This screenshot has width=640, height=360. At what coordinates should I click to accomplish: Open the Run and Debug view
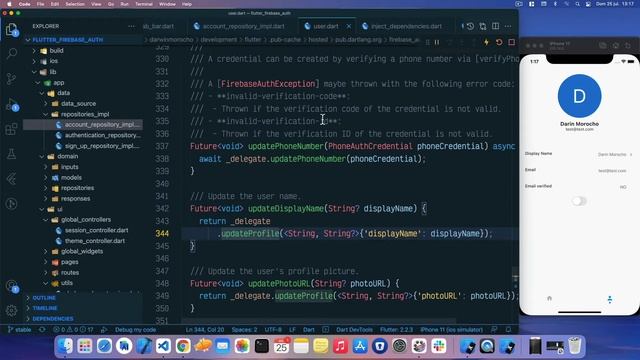pos(11,105)
